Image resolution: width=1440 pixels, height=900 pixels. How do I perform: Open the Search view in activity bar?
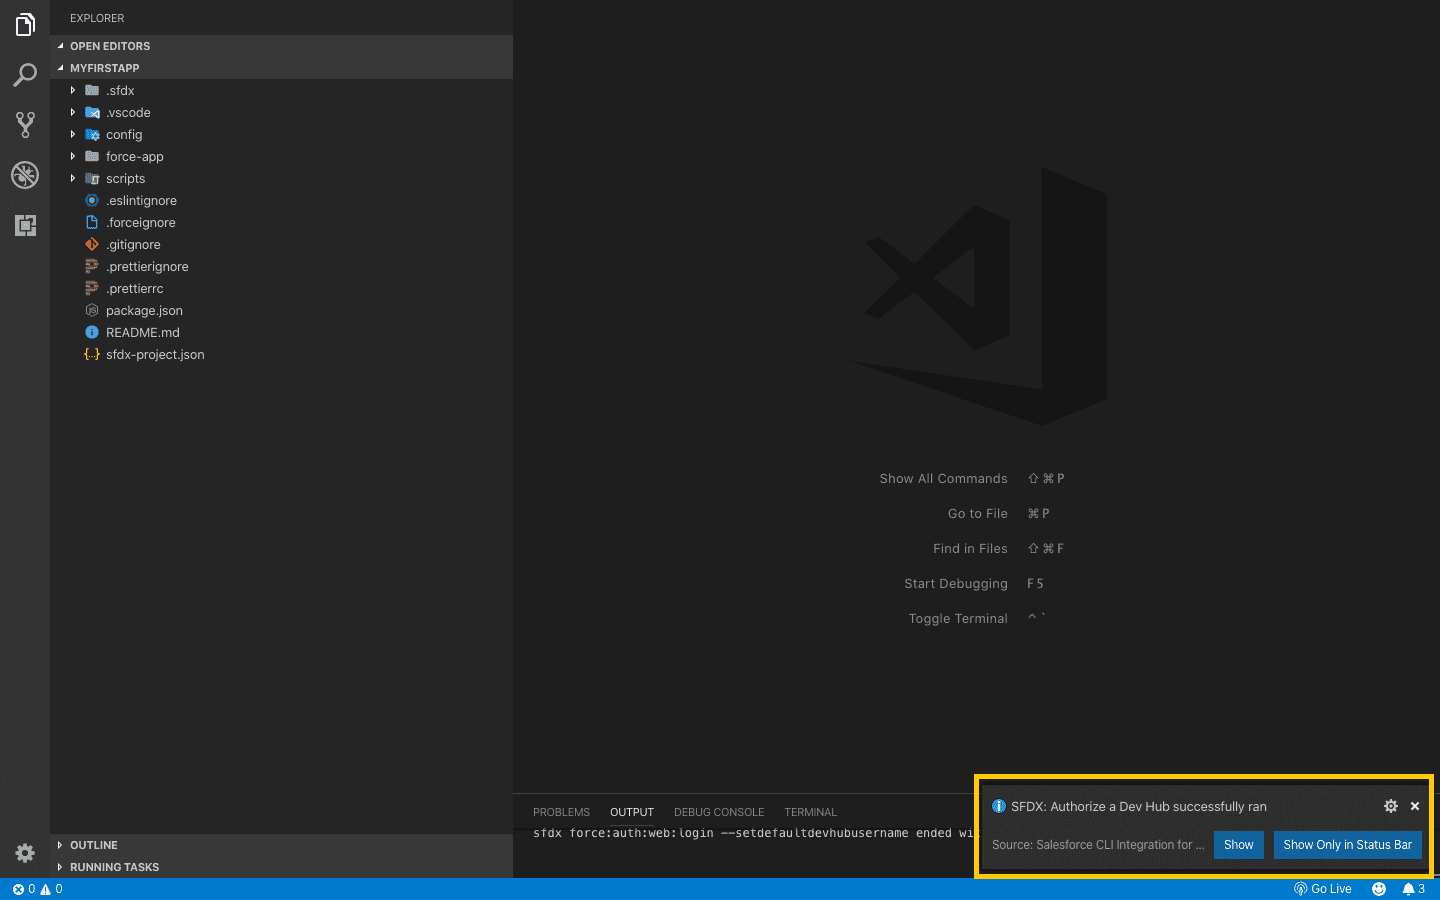coord(25,75)
